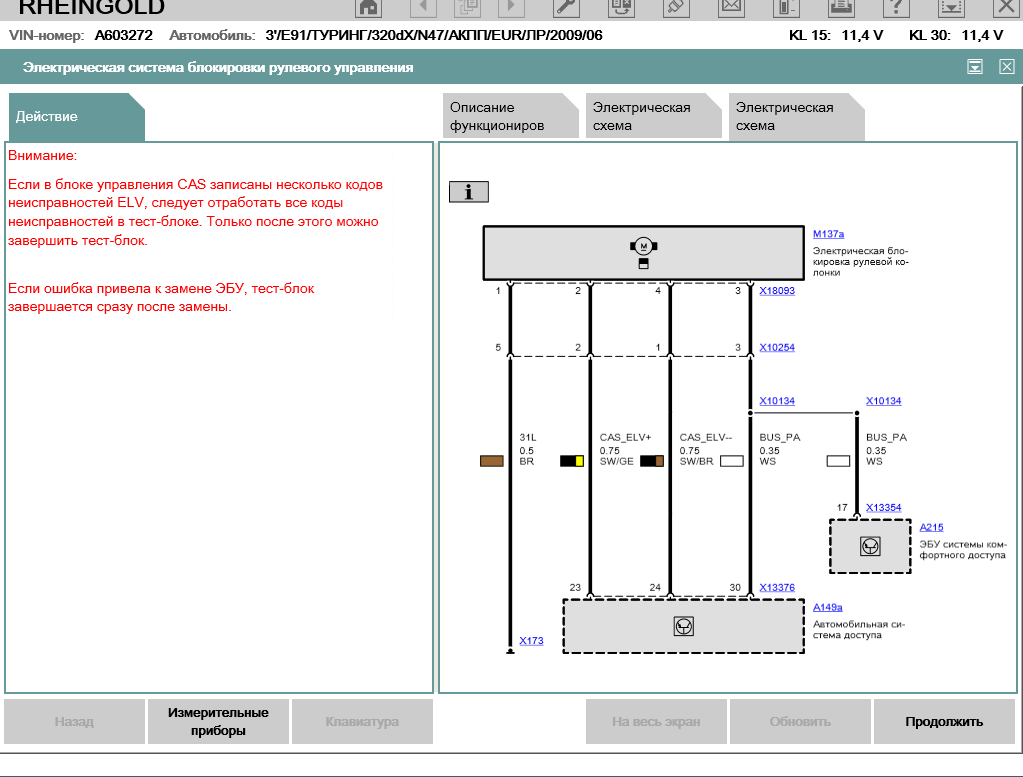1023x777 pixels.
Task: Open the first Электрическая схема tab
Action: tap(653, 116)
